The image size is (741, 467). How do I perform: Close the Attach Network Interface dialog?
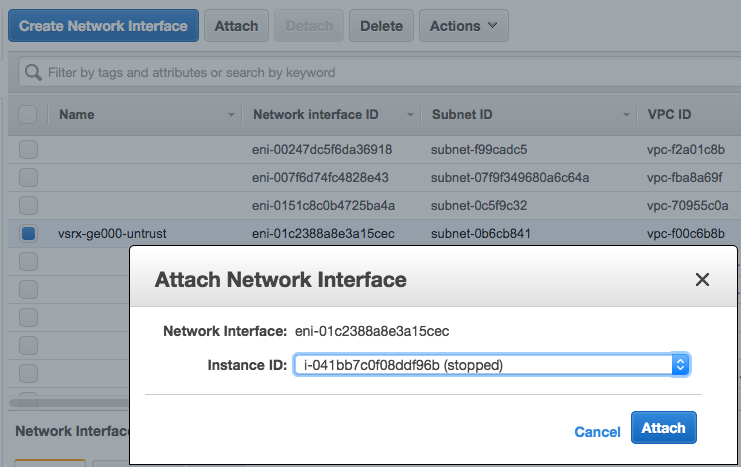point(702,280)
